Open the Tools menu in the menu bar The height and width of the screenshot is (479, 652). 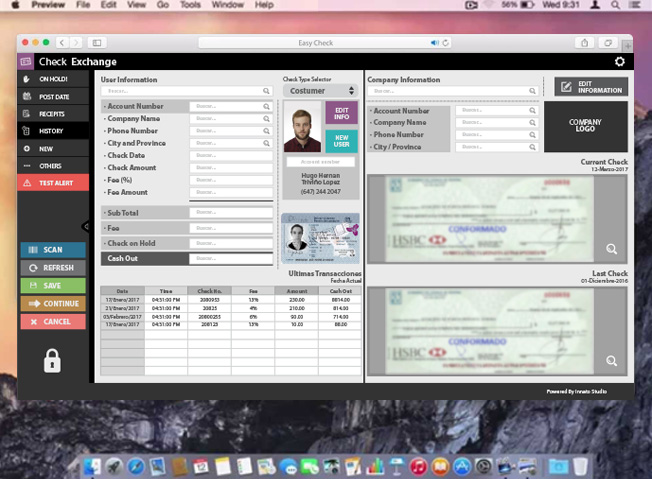(x=191, y=5)
